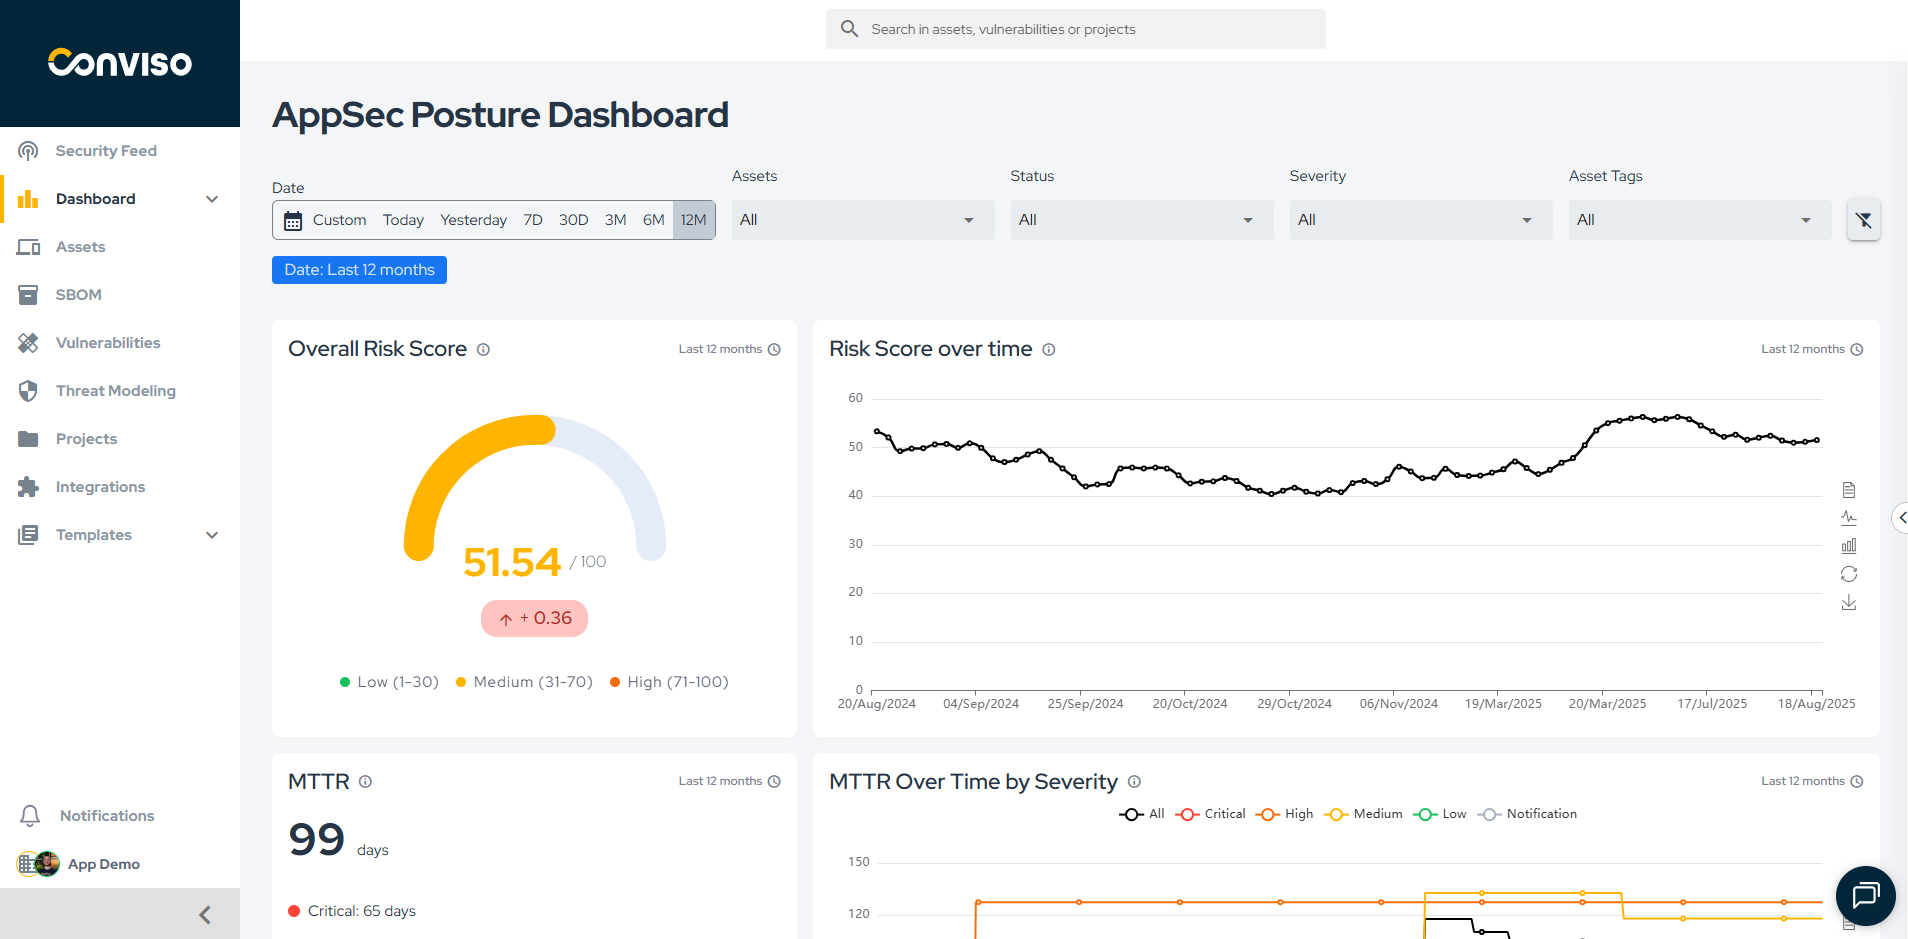Go to Threat Modeling page
Image resolution: width=1908 pixels, height=939 pixels.
115,391
